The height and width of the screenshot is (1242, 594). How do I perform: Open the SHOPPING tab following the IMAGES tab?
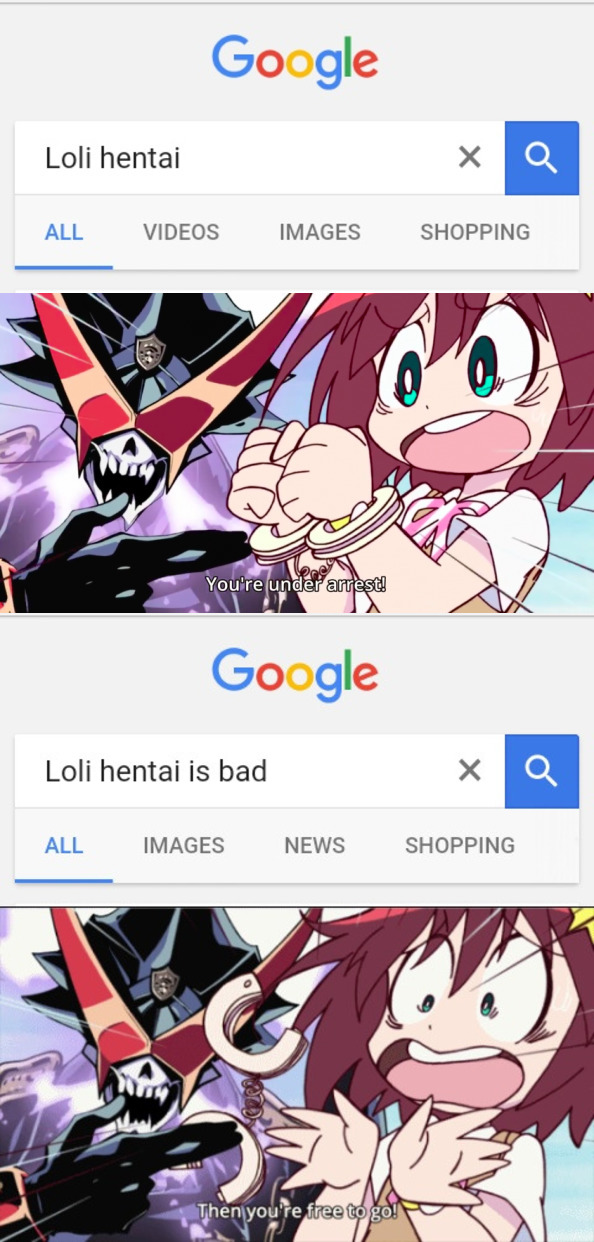475,232
